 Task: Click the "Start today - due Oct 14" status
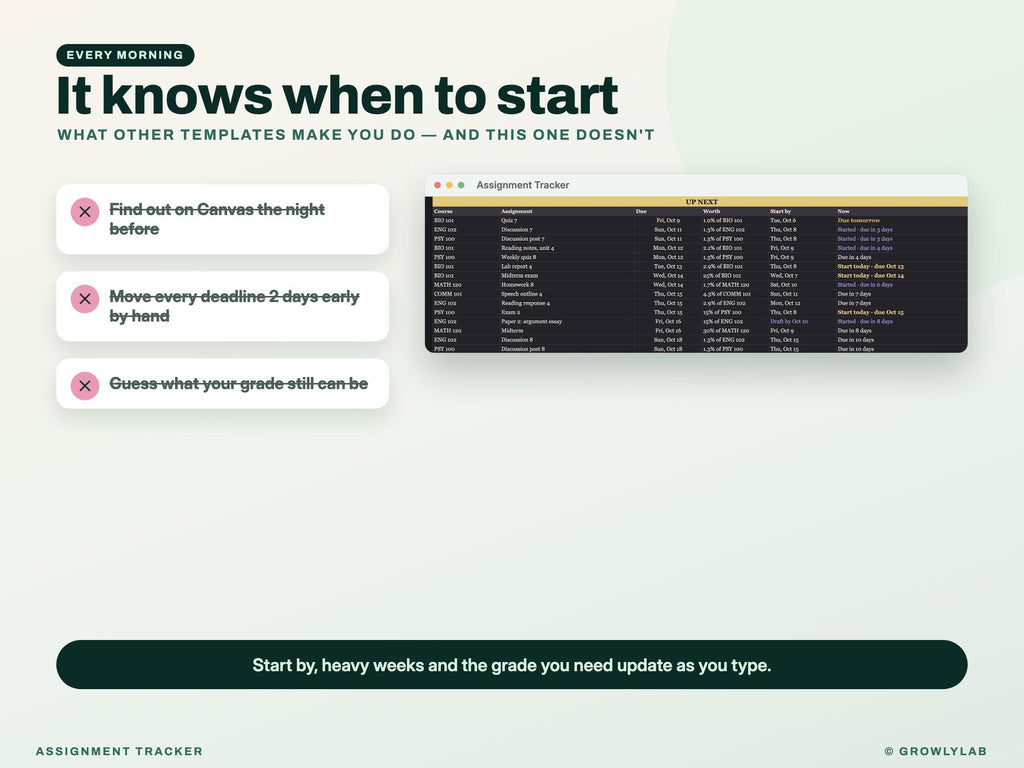871,276
